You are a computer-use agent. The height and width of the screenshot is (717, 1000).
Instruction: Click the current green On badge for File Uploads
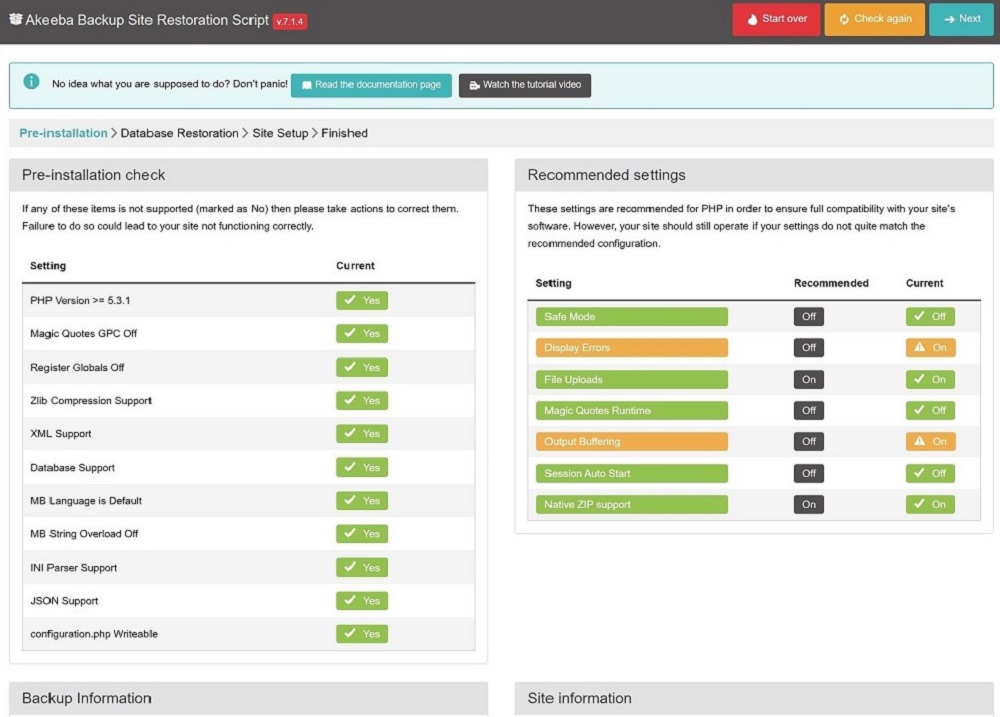[930, 380]
